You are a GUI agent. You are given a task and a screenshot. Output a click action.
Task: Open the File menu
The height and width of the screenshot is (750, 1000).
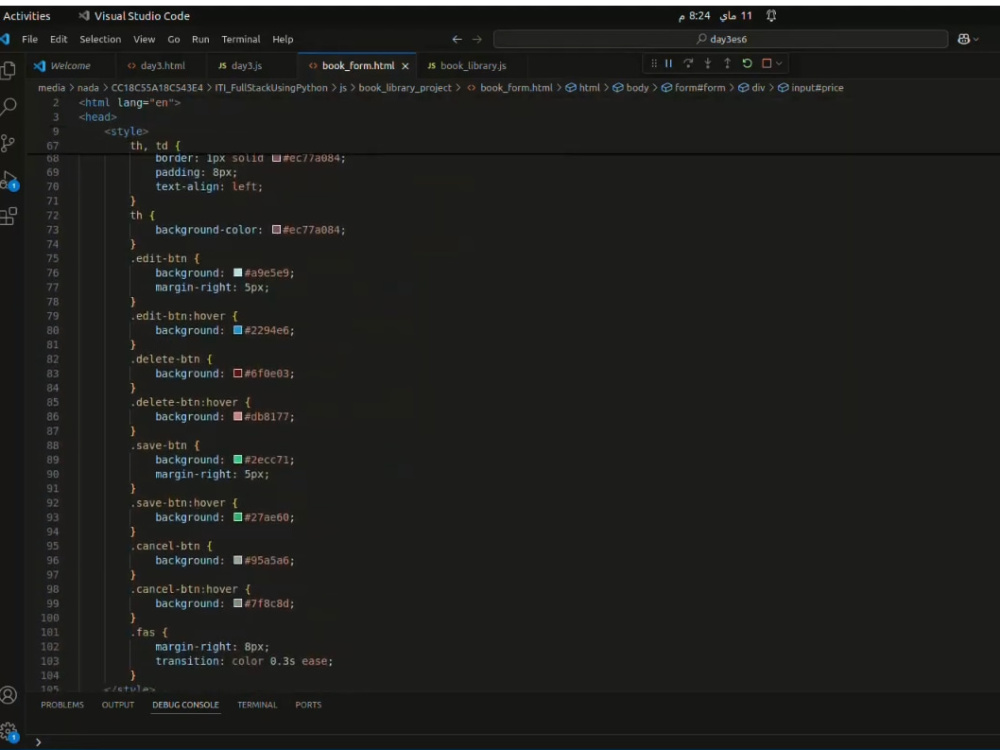(29, 39)
